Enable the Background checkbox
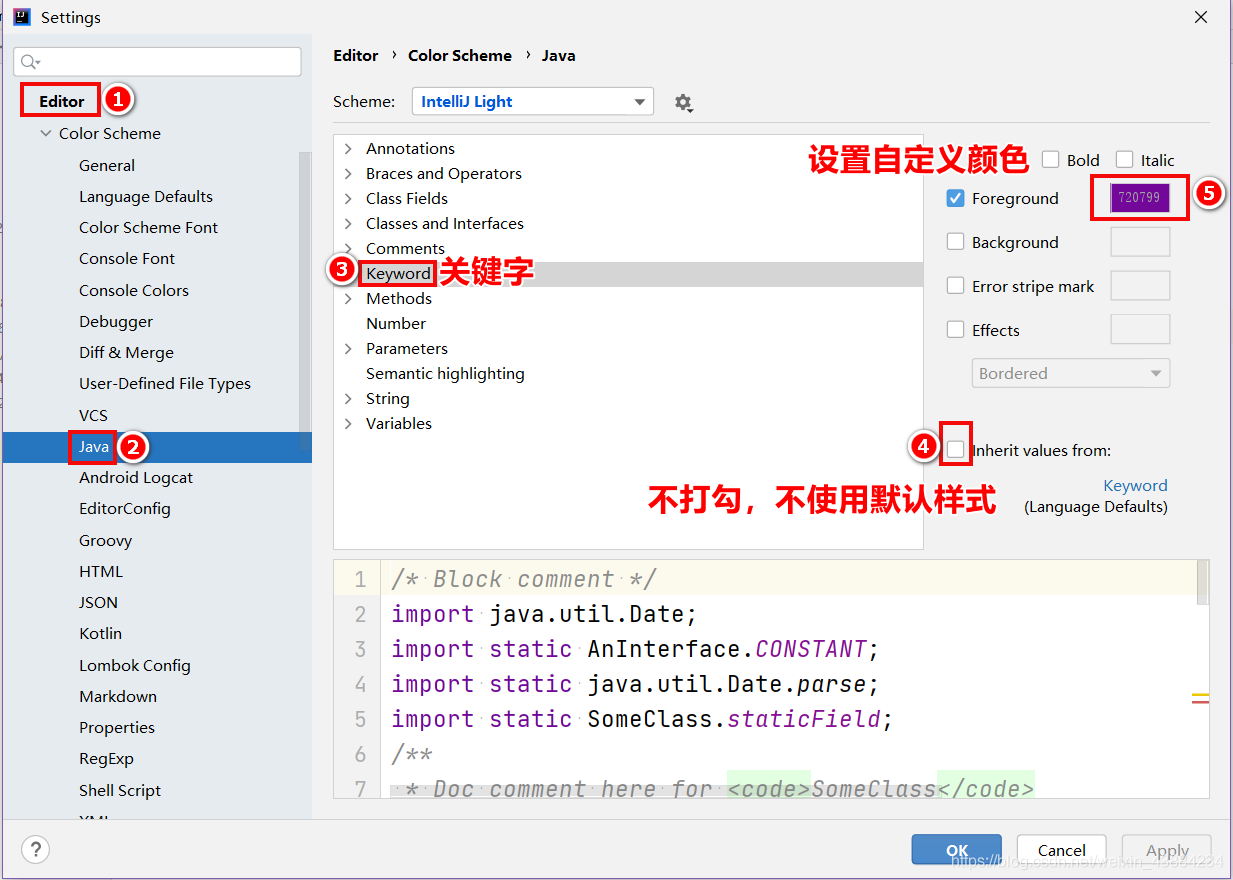This screenshot has height=880, width=1233. pyautogui.click(x=956, y=242)
